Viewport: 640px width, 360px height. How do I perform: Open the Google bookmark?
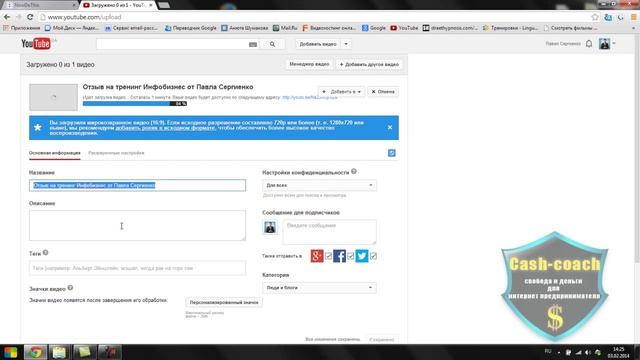(x=373, y=28)
